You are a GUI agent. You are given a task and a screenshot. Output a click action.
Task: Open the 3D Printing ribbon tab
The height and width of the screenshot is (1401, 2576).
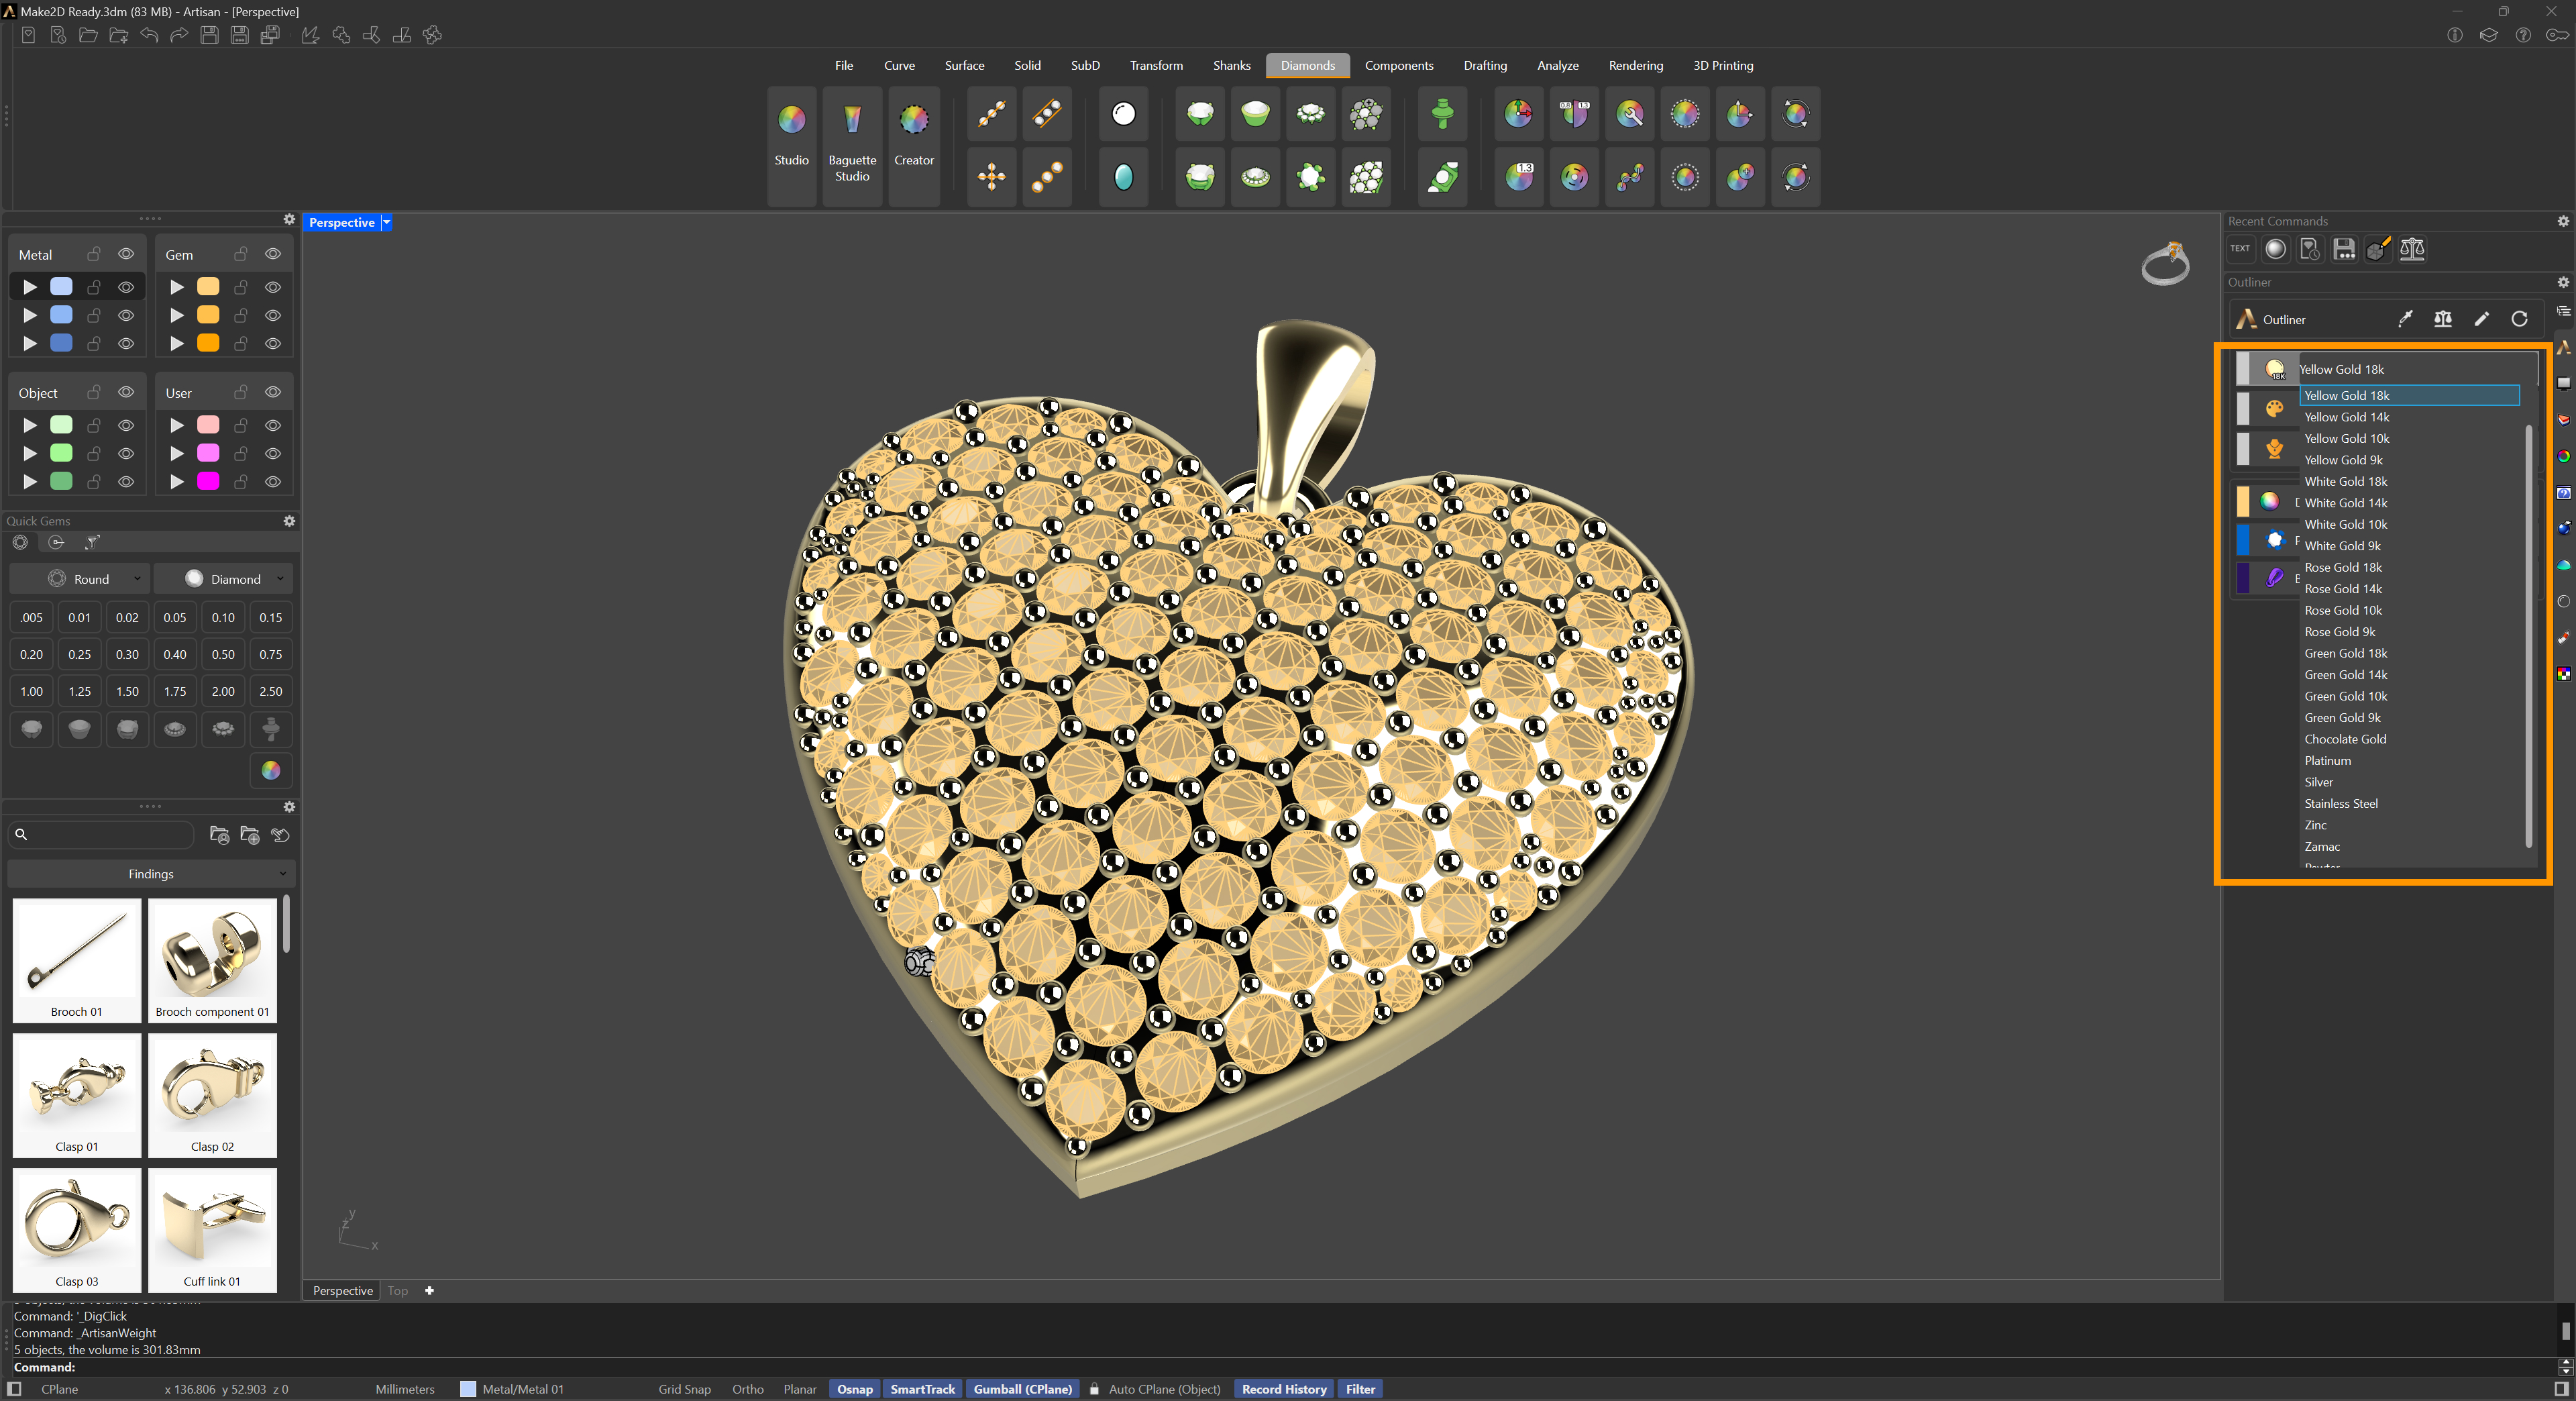point(1722,65)
